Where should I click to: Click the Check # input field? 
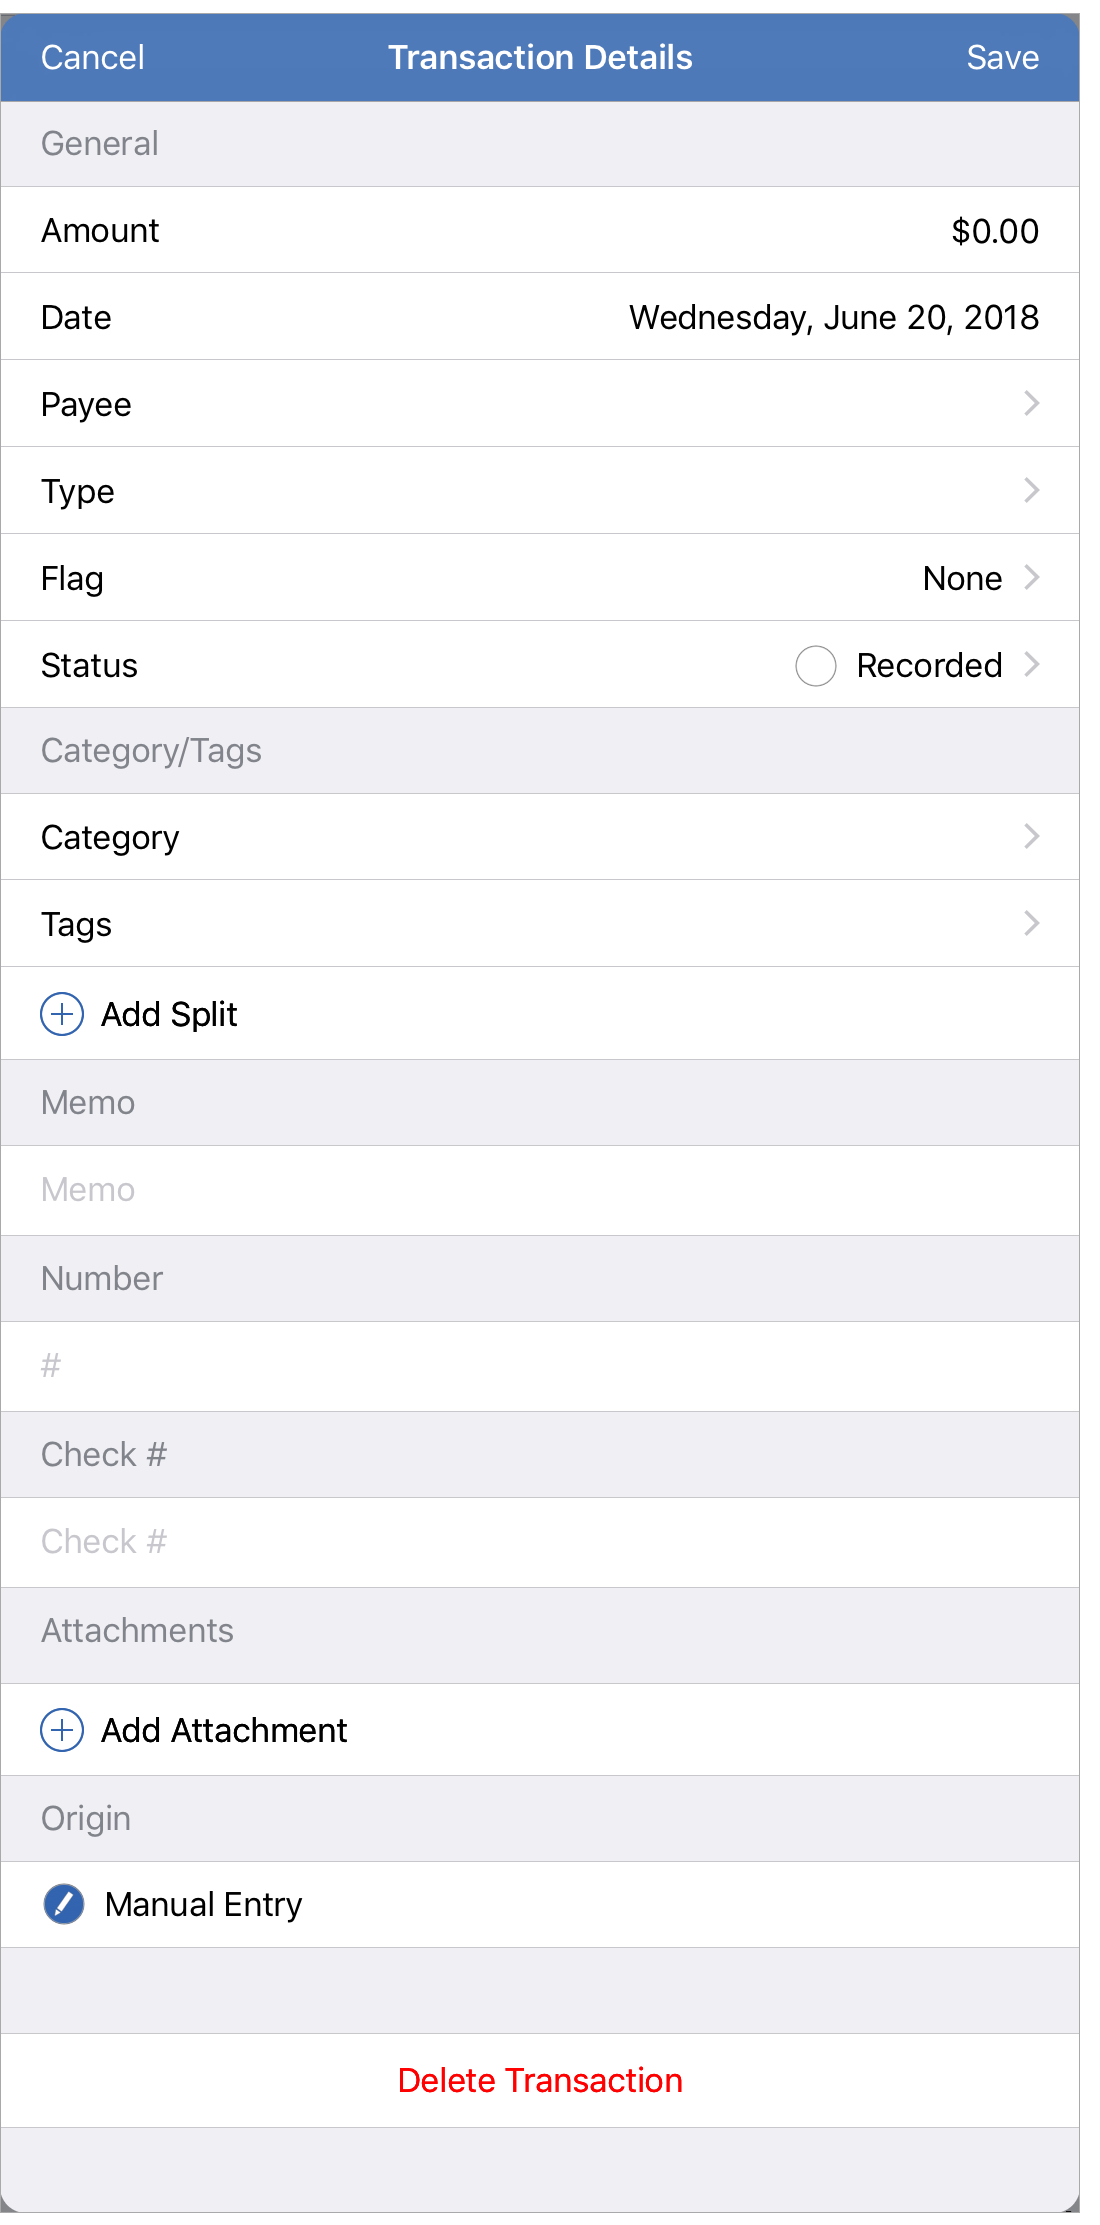[x=540, y=1542]
